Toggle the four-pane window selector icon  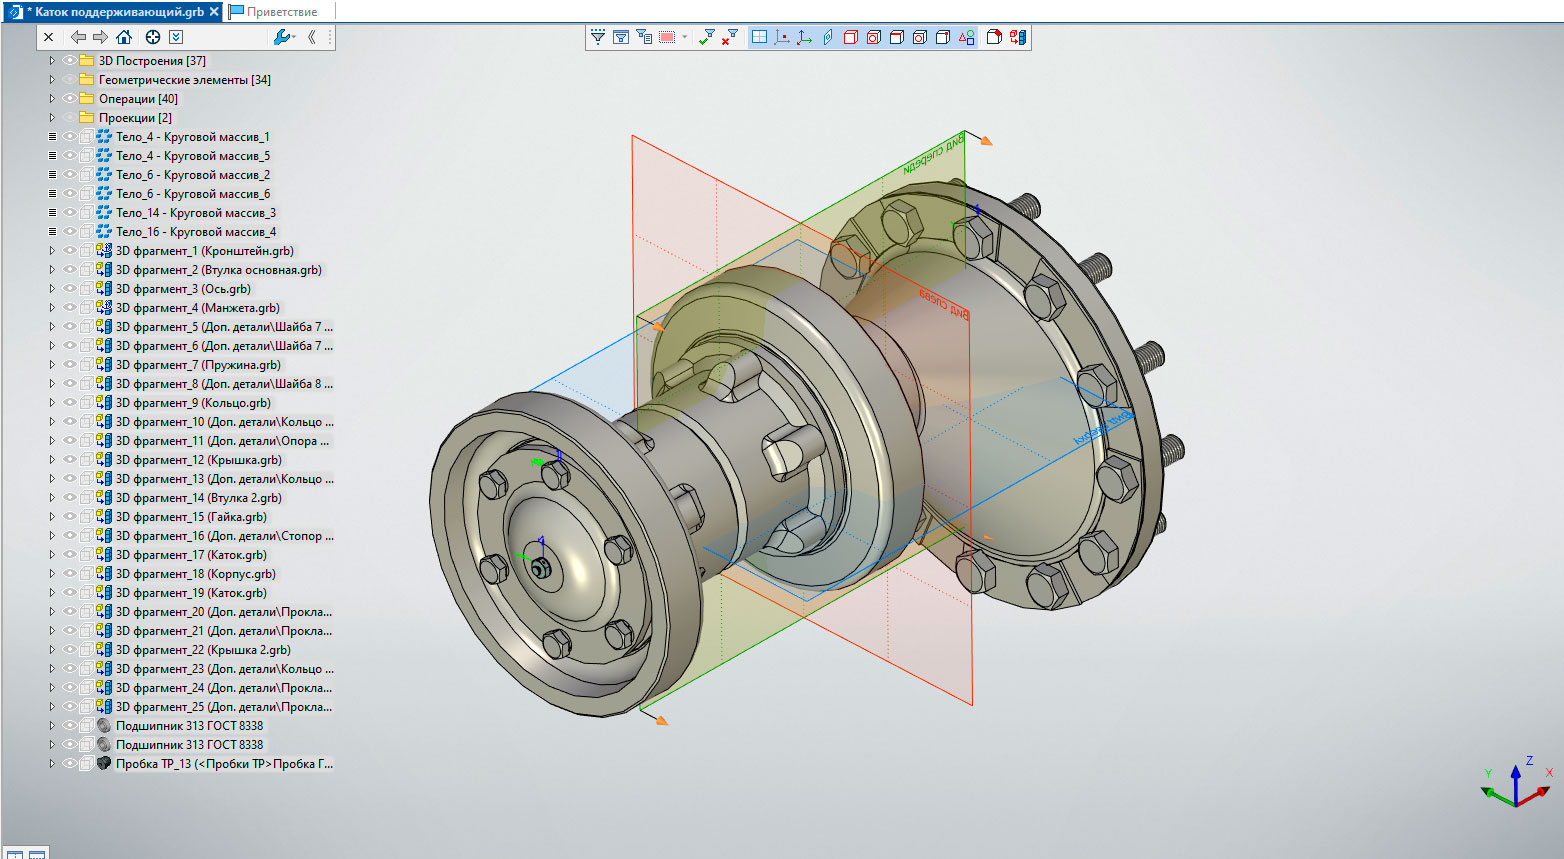[x=759, y=37]
